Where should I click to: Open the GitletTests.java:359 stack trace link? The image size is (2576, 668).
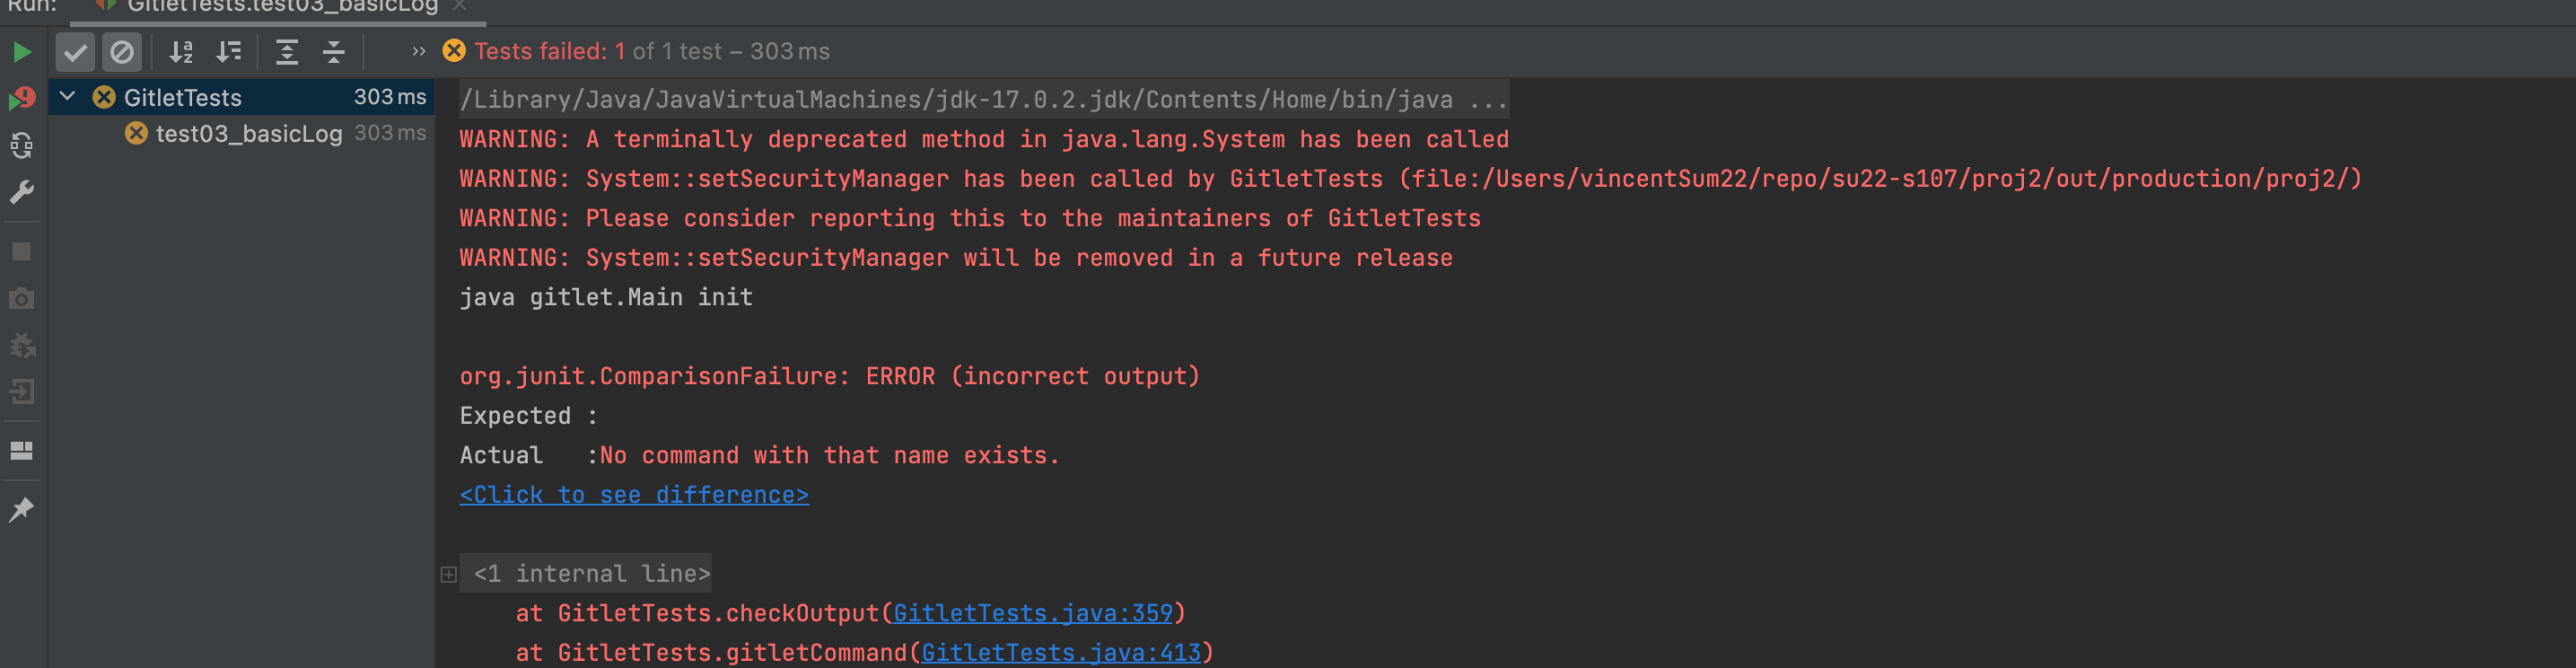[x=1032, y=613]
